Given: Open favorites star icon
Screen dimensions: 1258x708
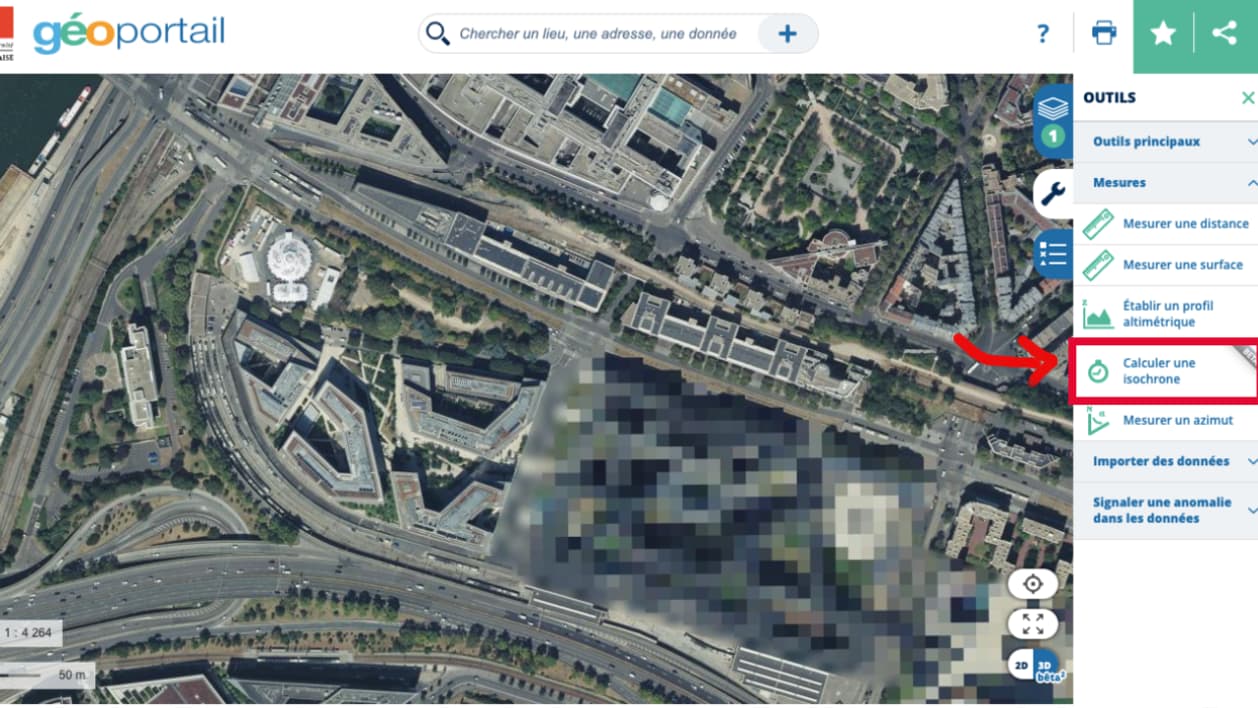Looking at the screenshot, I should click(1163, 33).
